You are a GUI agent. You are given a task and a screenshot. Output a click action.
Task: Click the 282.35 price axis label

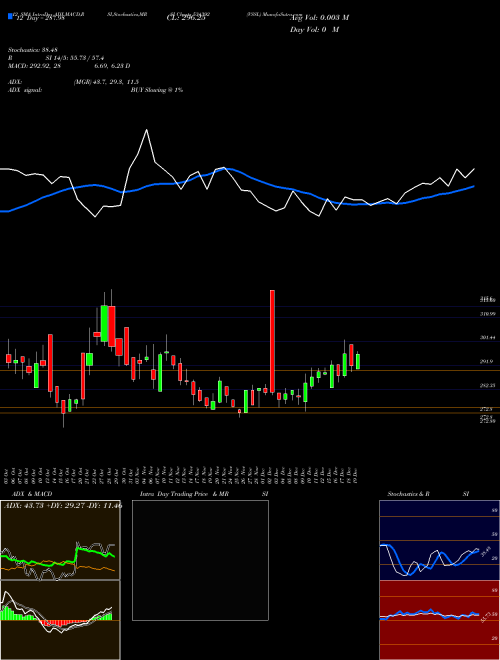pos(489,385)
